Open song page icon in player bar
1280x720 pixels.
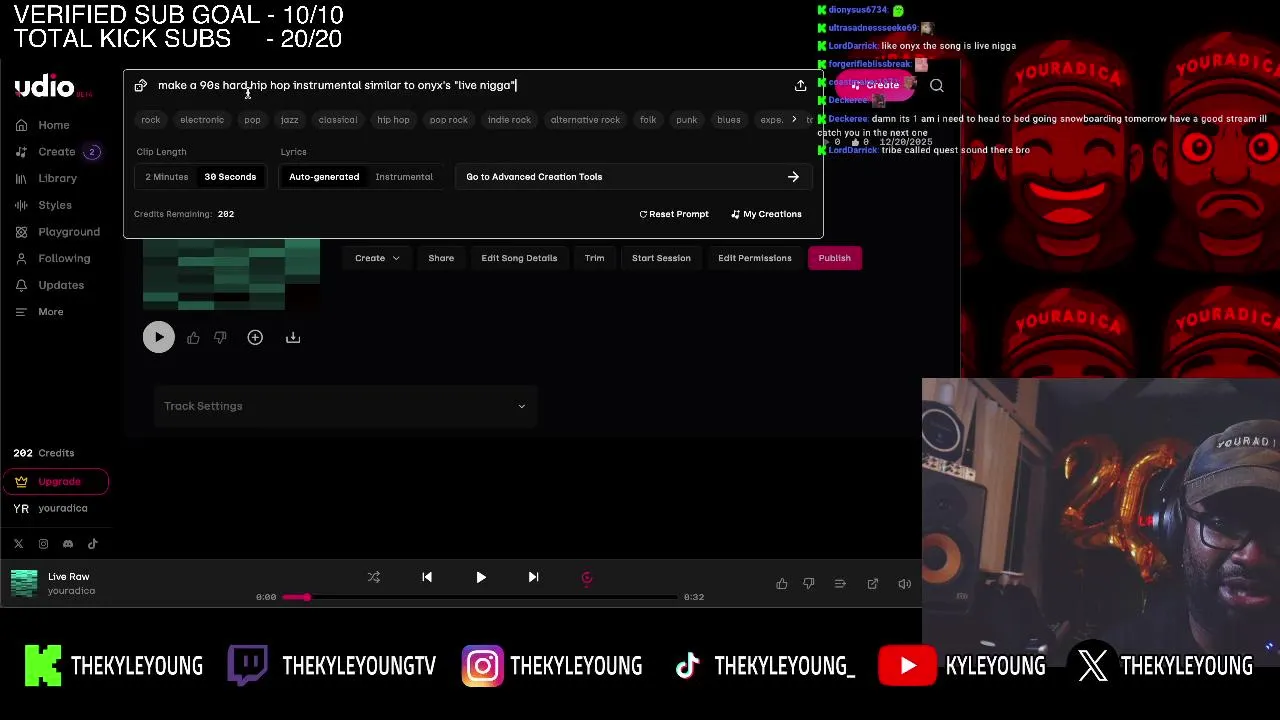873,584
